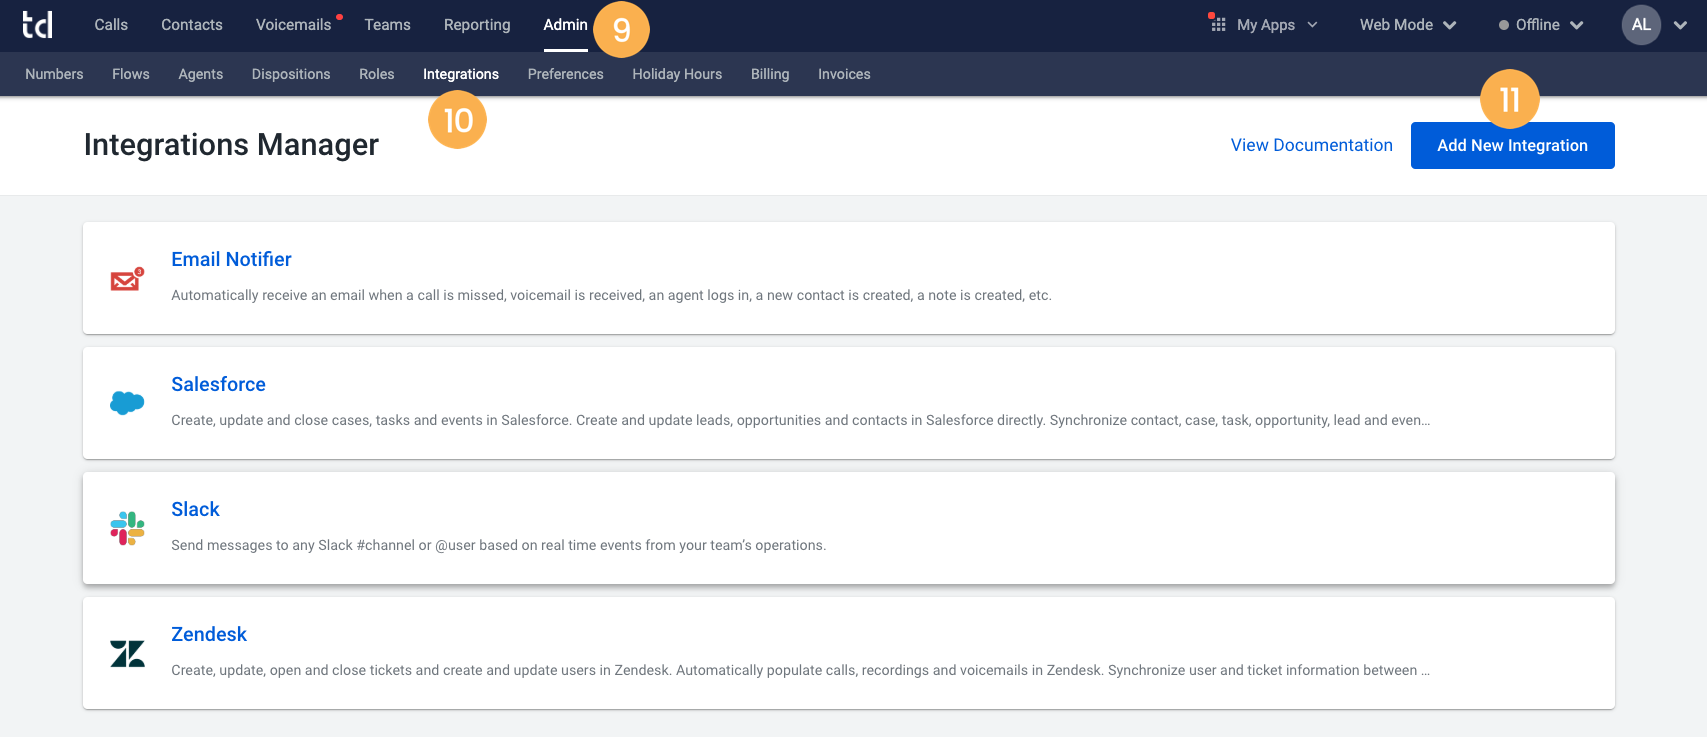Click Add New Integration button

(1512, 145)
